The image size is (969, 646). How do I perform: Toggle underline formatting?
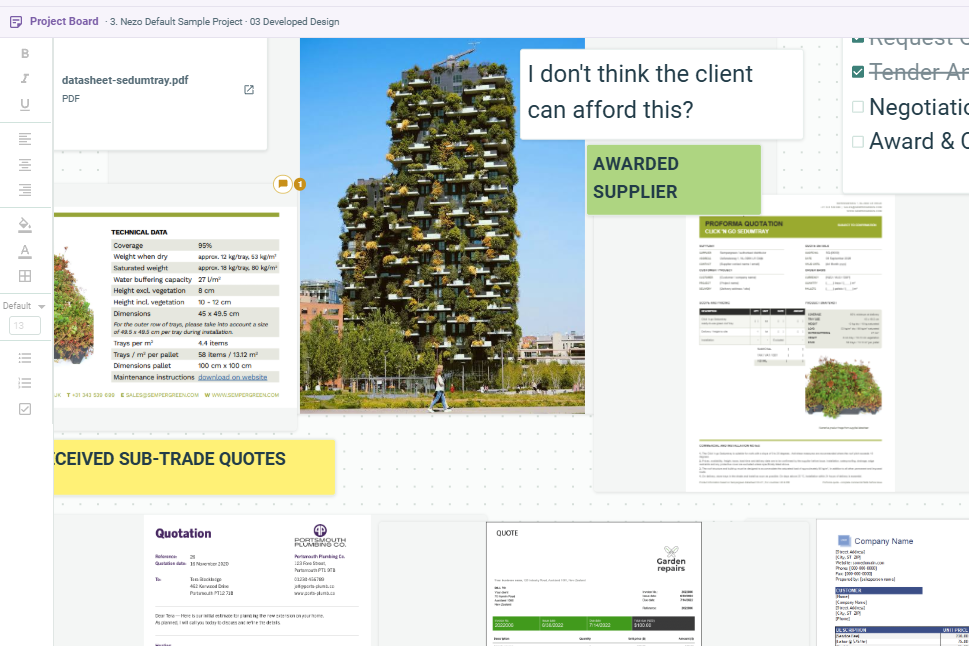pyautogui.click(x=25, y=104)
